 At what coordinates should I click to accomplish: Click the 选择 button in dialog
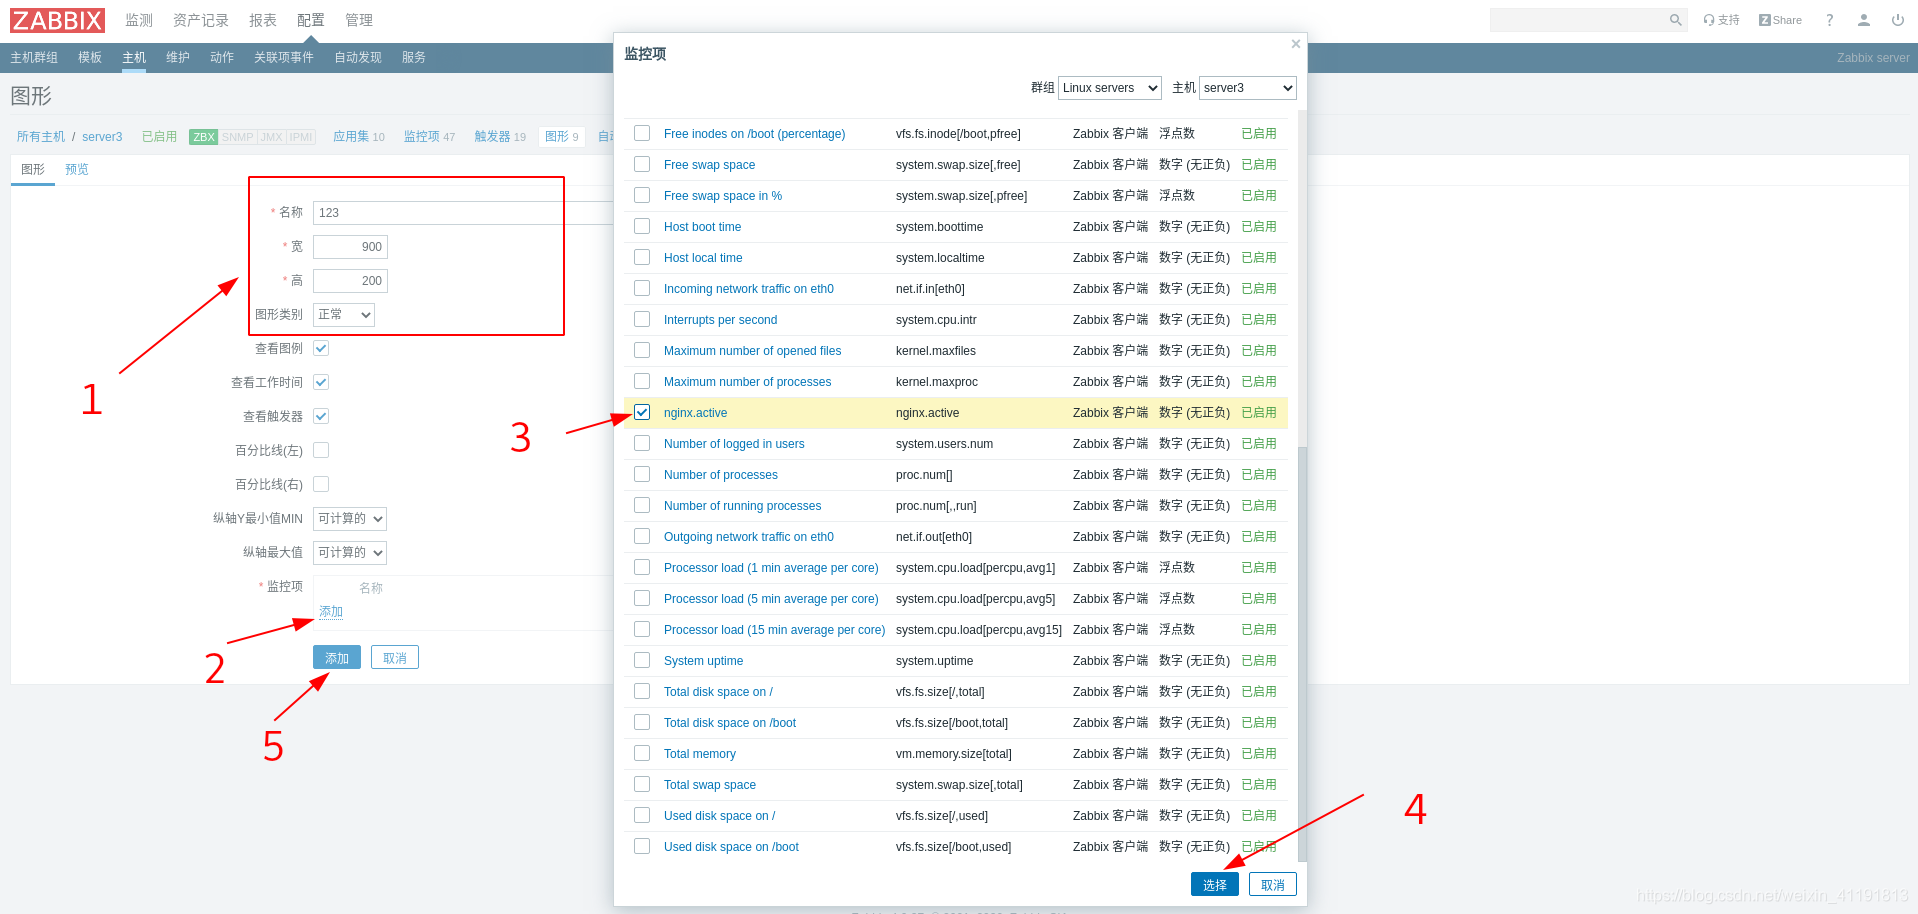point(1215,885)
